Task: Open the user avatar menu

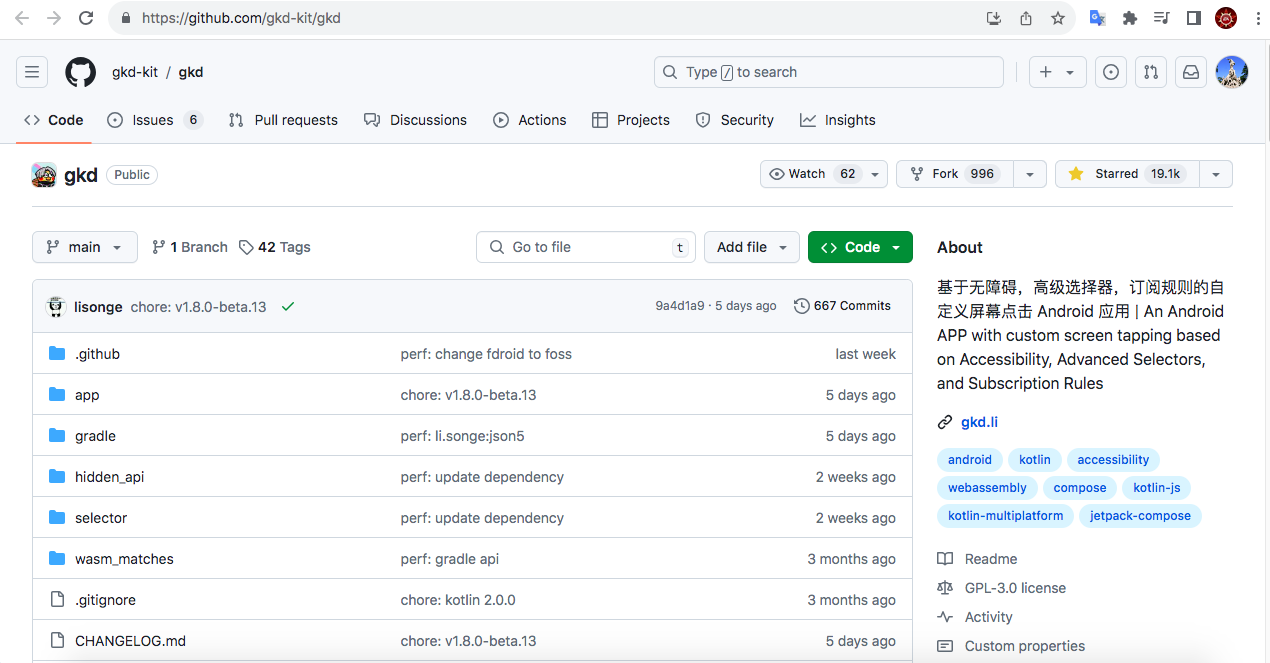Action: (x=1231, y=72)
